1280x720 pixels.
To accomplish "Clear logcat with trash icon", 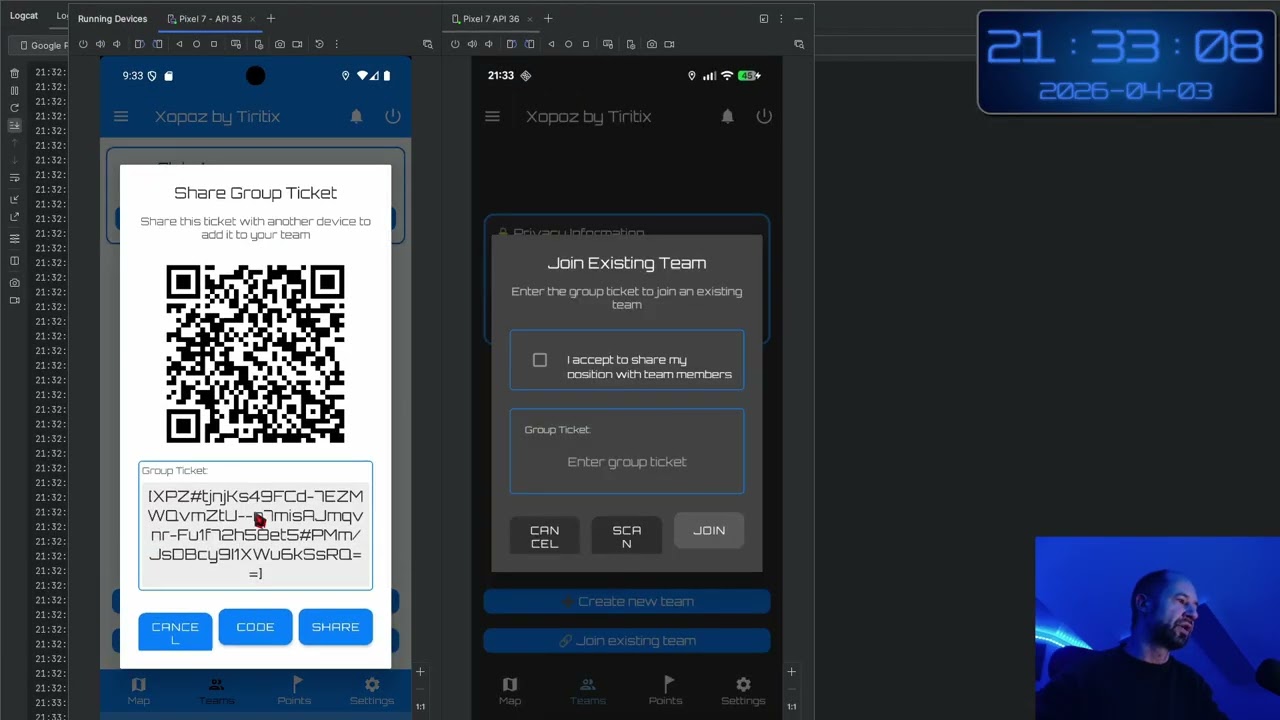I will click(x=14, y=73).
